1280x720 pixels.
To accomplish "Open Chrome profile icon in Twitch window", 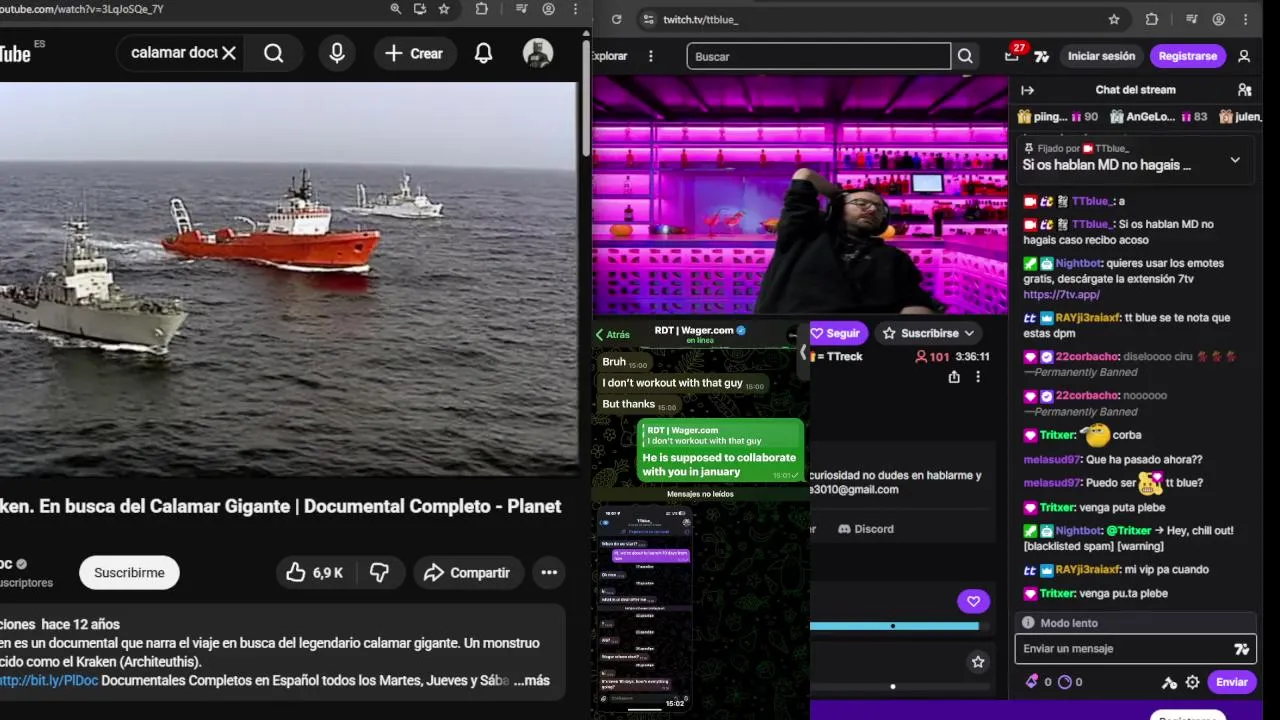I will point(1219,19).
